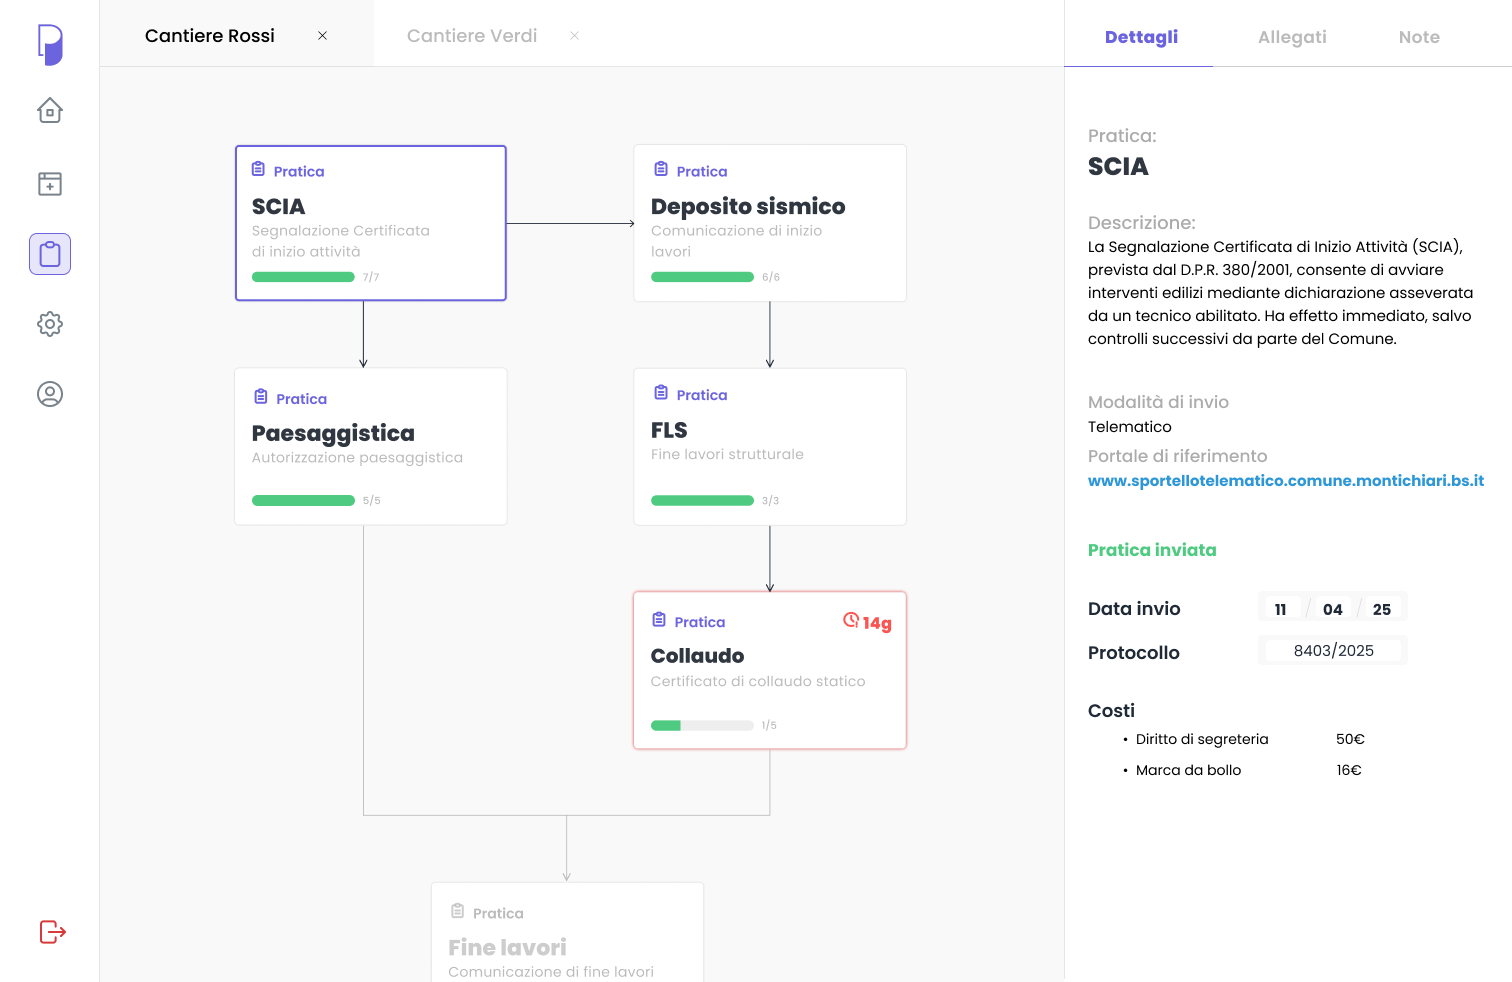Switch to the Note tab

[1419, 37]
